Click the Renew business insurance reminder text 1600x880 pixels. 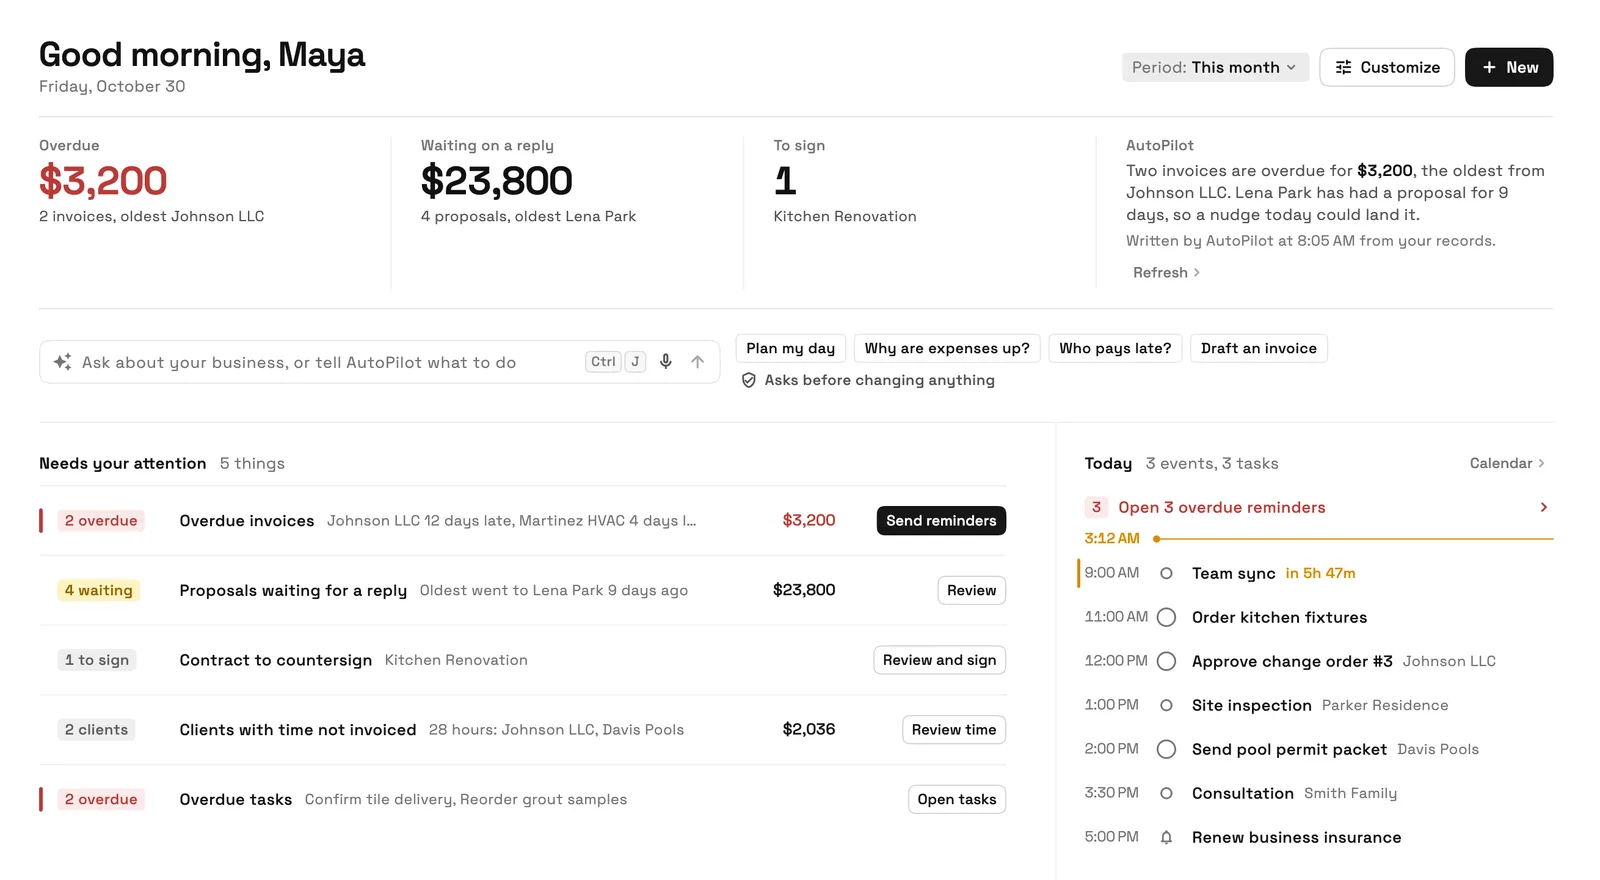pos(1297,838)
